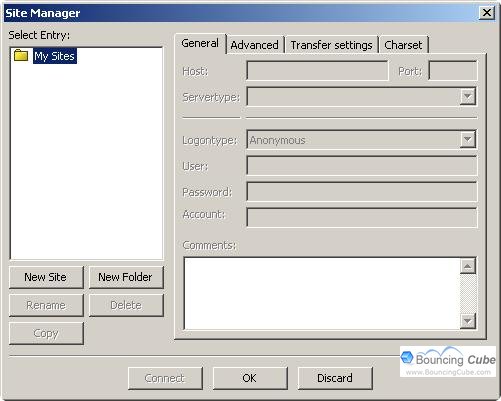This screenshot has height=401, width=501.
Task: Switch to the Charset tab
Action: (x=403, y=45)
